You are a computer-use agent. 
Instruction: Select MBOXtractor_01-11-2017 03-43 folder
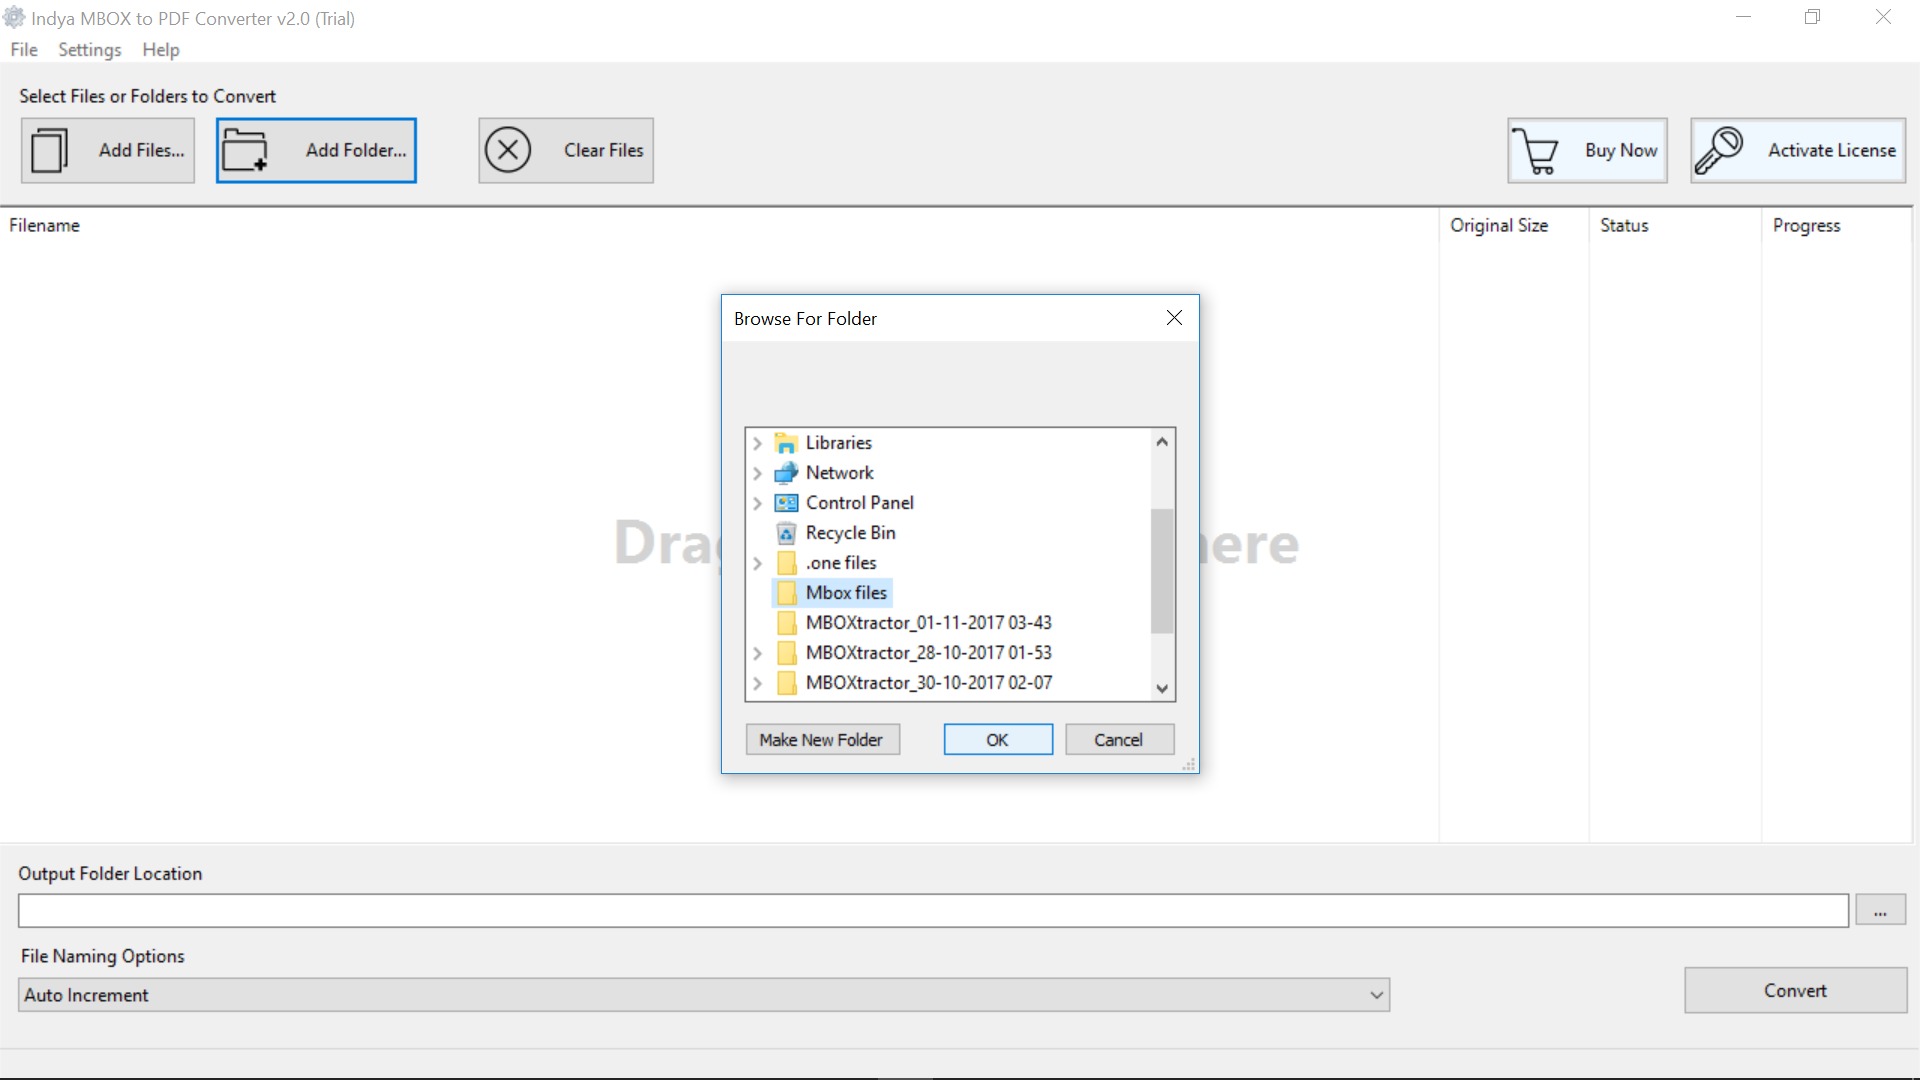tap(928, 622)
